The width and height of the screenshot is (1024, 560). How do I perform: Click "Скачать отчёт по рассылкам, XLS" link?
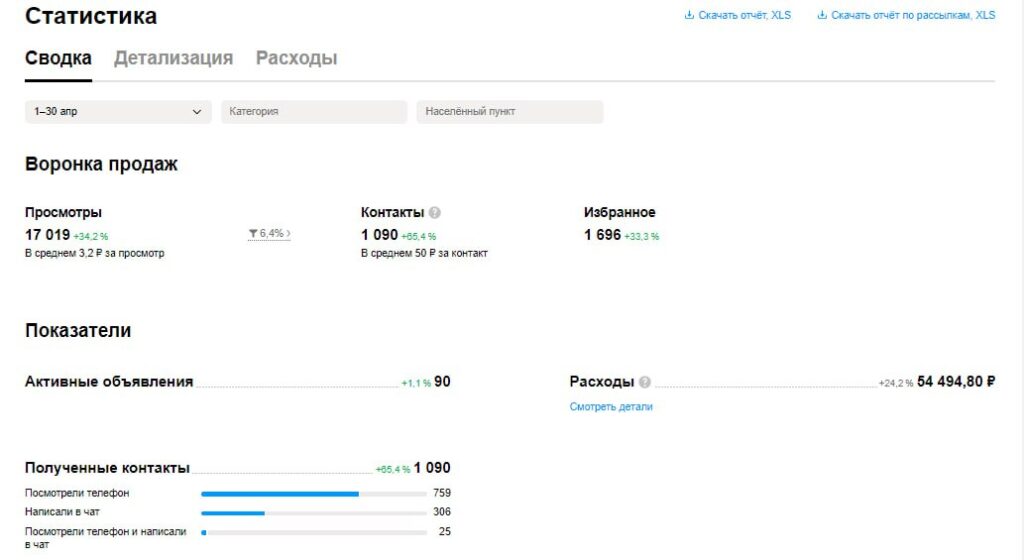coord(913,15)
